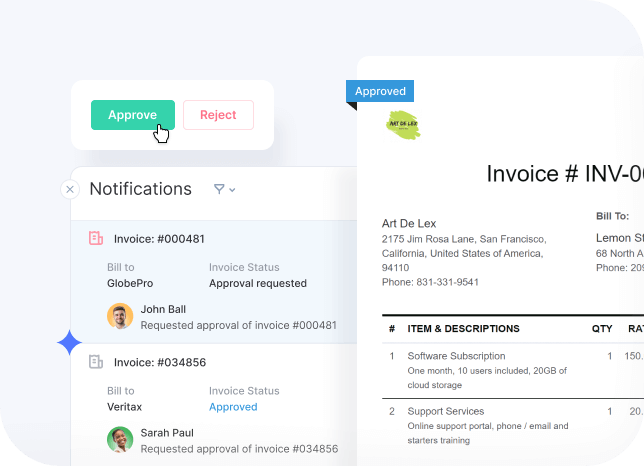The image size is (644, 466).
Task: Click the Notifications panel heading
Action: point(140,189)
